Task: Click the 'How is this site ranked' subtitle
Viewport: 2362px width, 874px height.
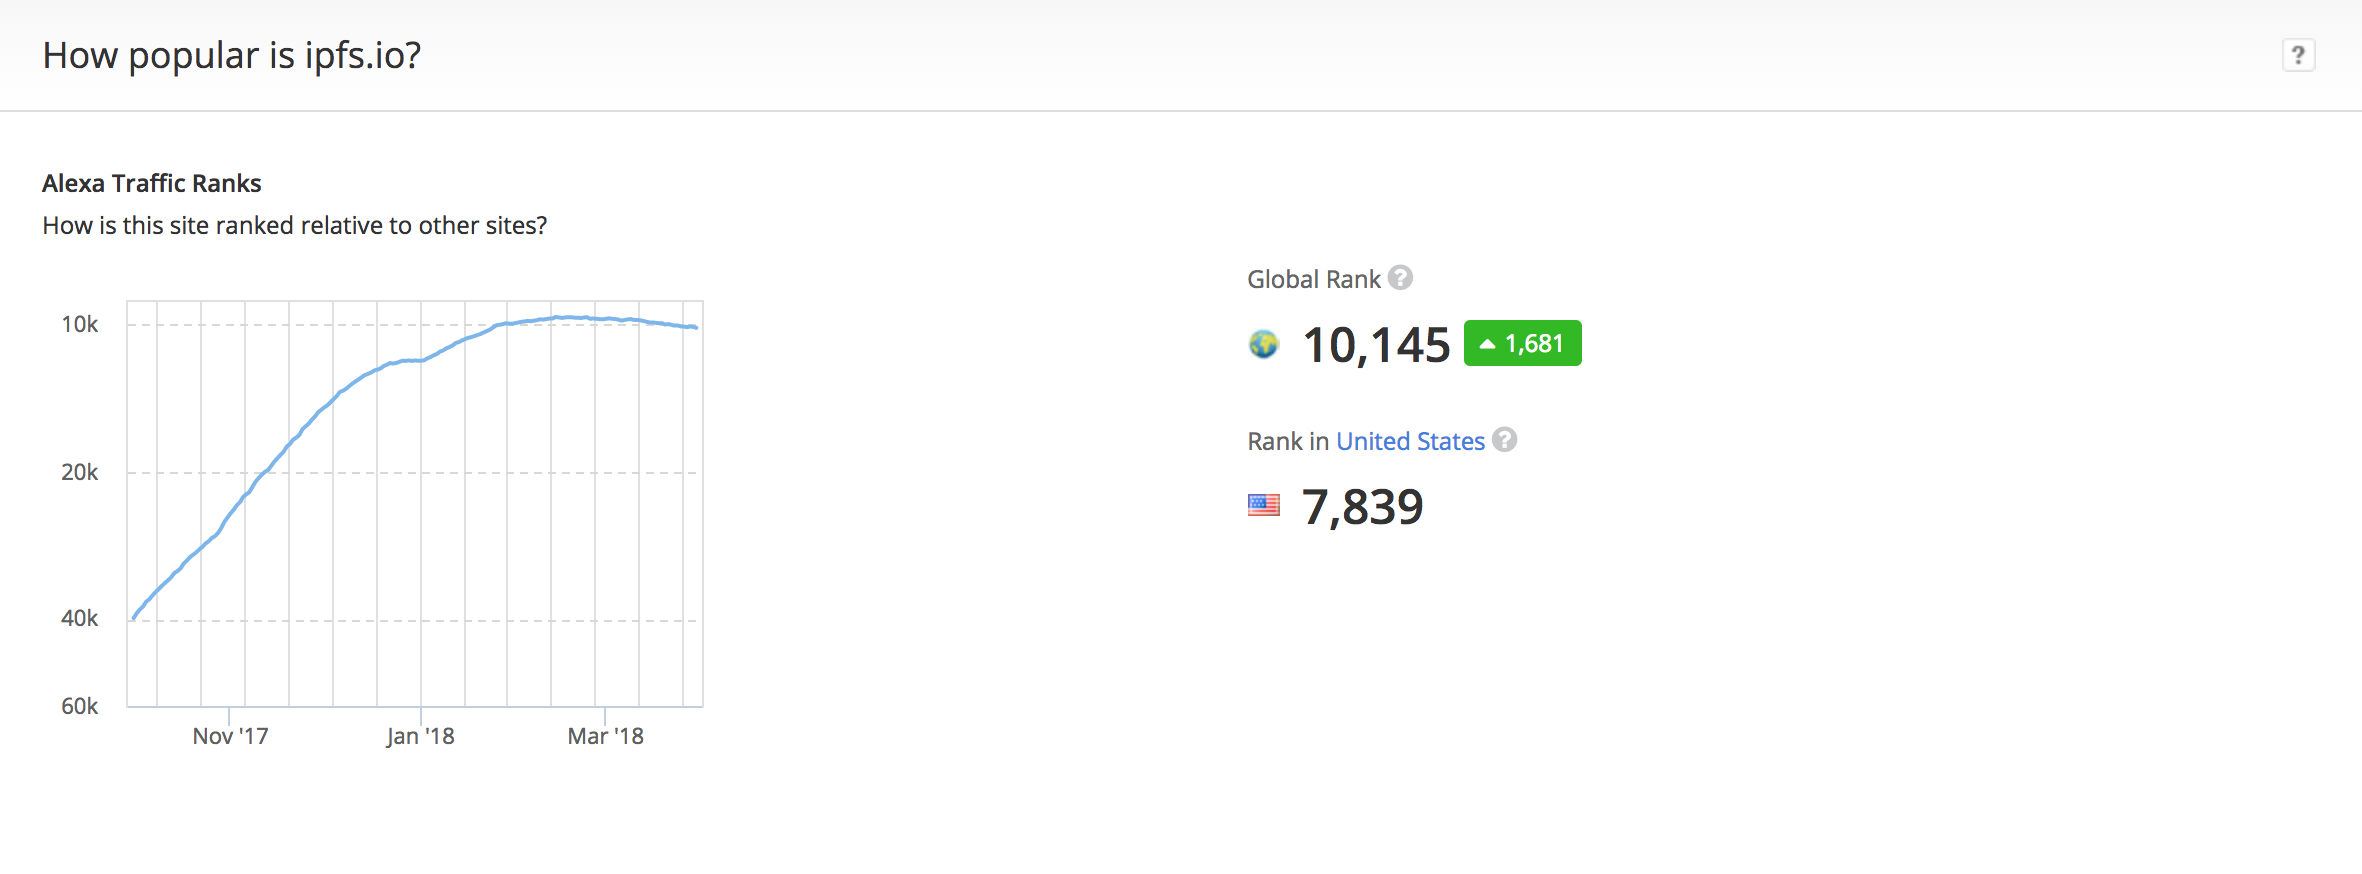Action: pos(295,226)
